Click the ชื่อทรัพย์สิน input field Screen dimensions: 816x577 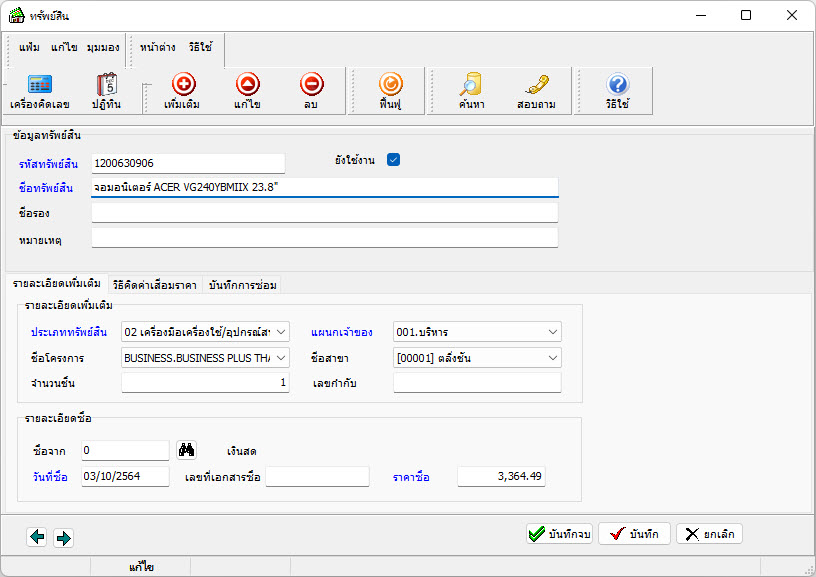pyautogui.click(x=325, y=187)
